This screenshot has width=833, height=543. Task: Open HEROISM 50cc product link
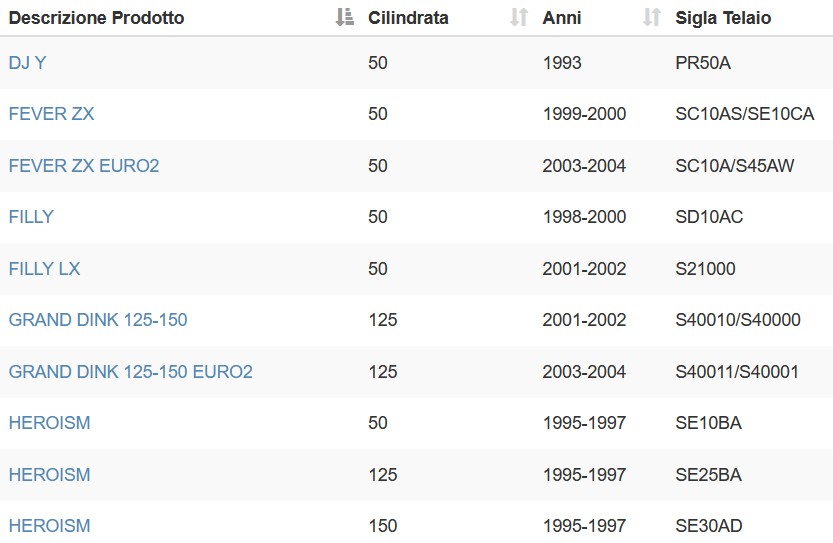point(50,423)
